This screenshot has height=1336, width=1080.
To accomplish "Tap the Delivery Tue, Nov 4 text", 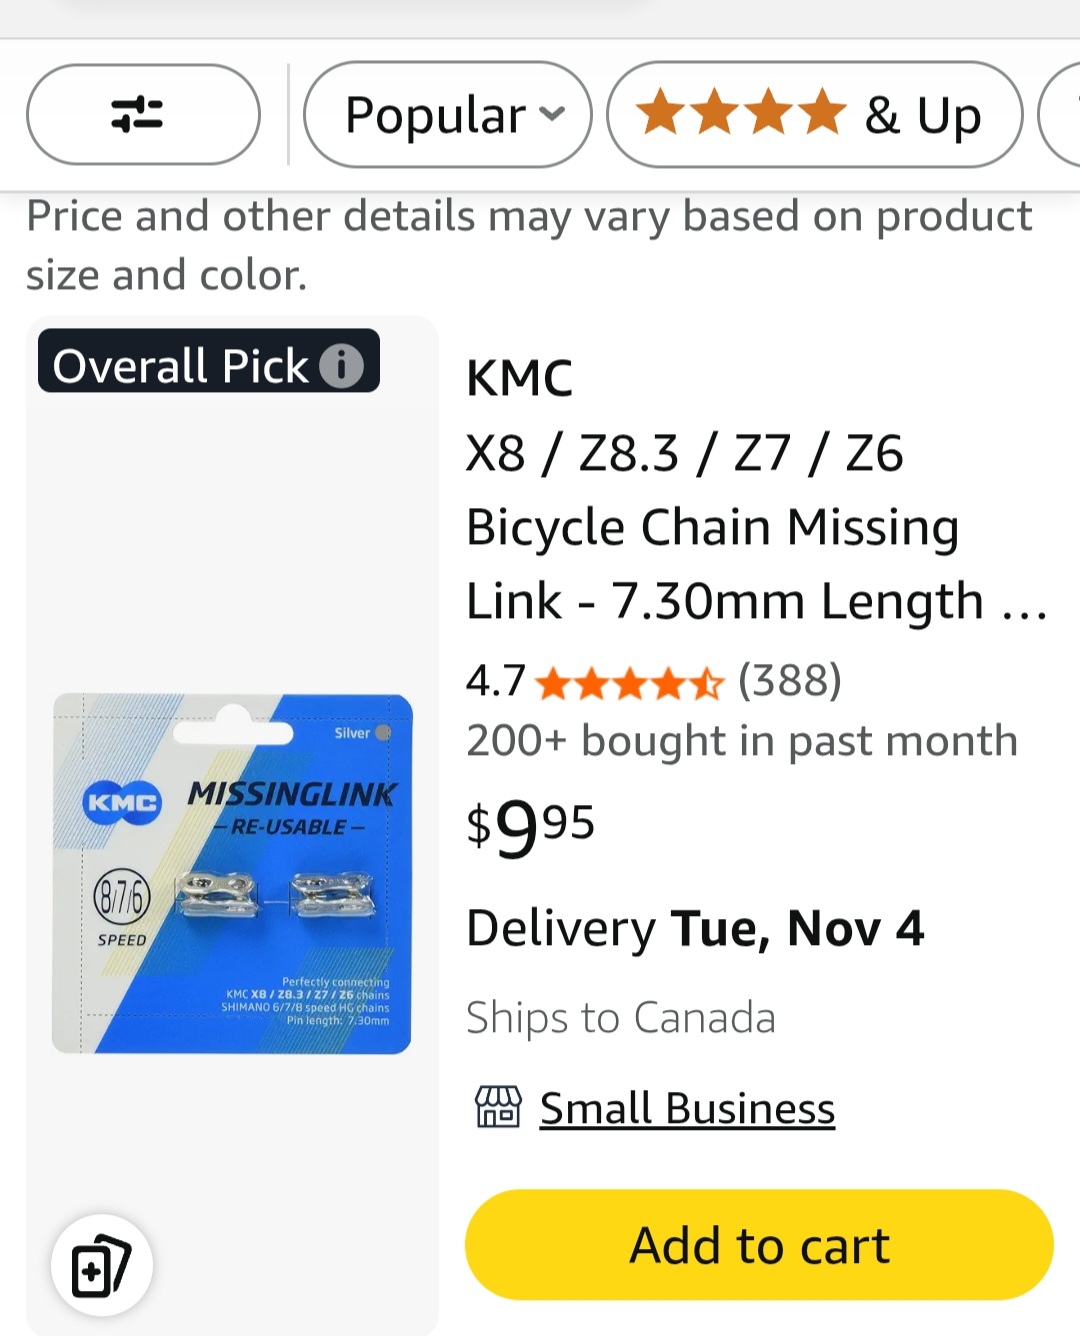I will pos(695,928).
